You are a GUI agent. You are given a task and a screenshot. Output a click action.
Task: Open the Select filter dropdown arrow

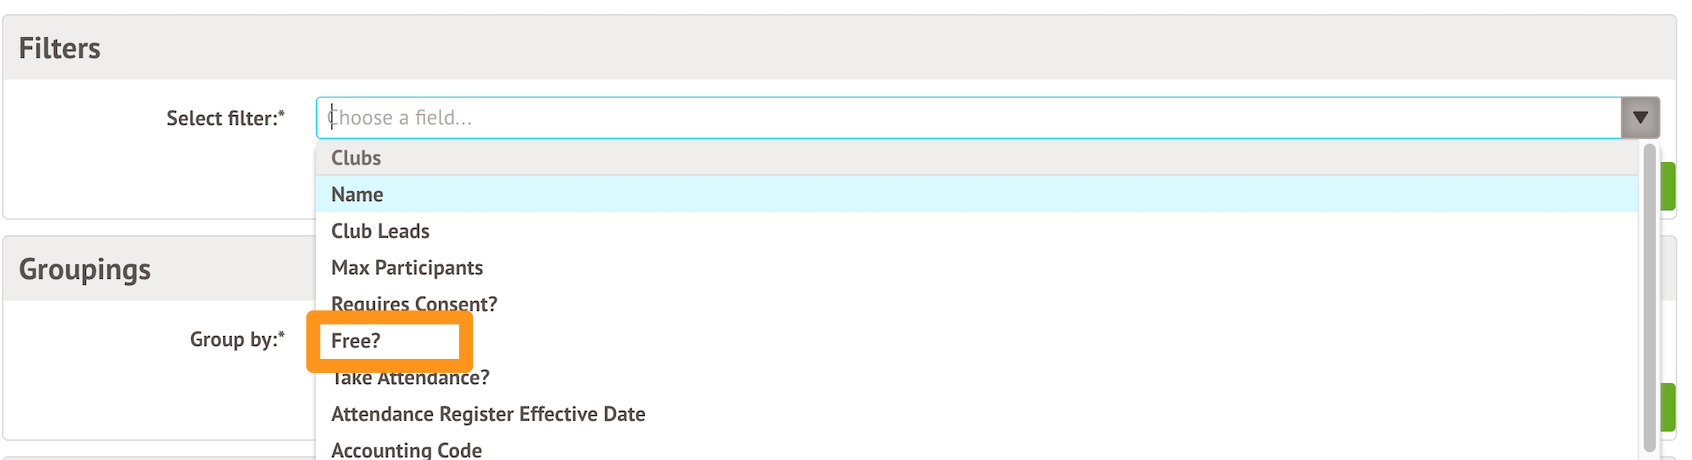pyautogui.click(x=1640, y=118)
